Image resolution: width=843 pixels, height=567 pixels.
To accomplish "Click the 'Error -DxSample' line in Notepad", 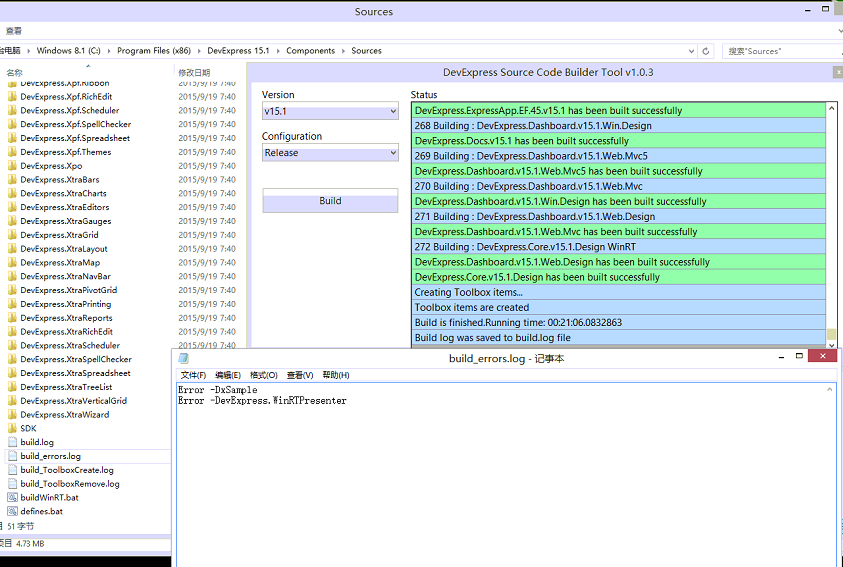I will click(x=218, y=390).
